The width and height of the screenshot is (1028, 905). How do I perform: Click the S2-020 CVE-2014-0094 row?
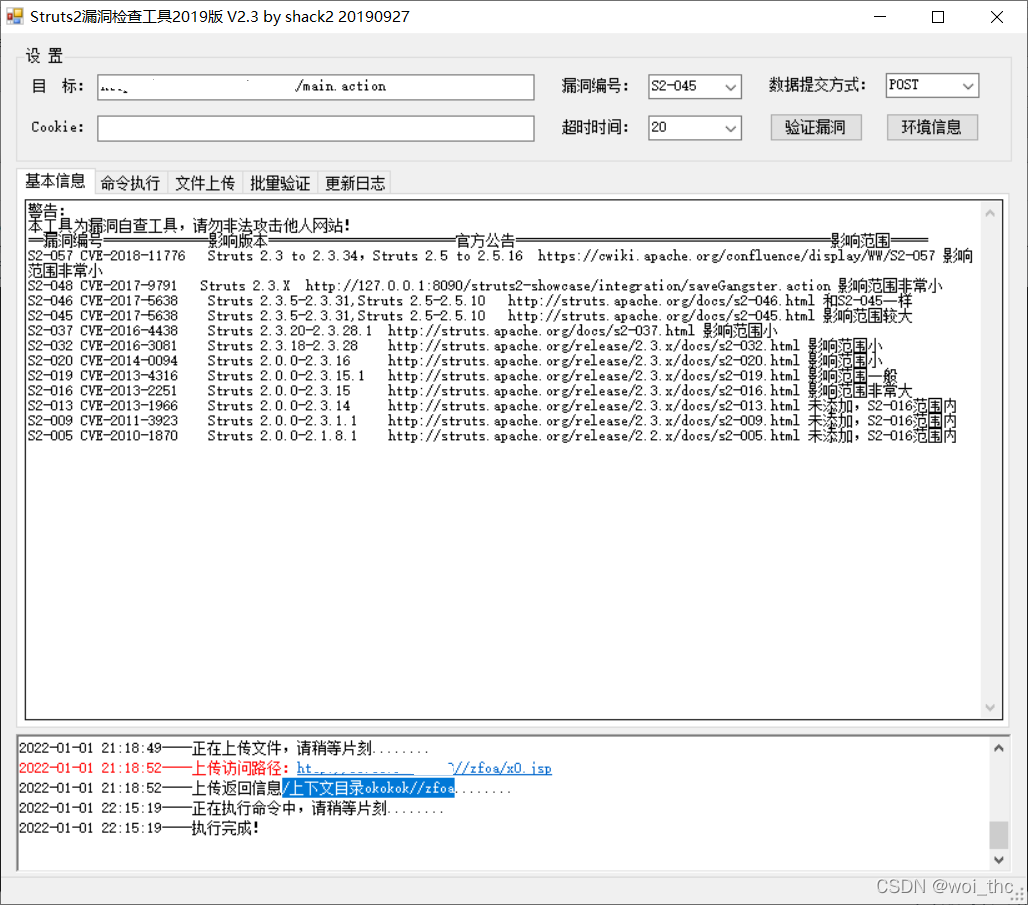[455, 361]
